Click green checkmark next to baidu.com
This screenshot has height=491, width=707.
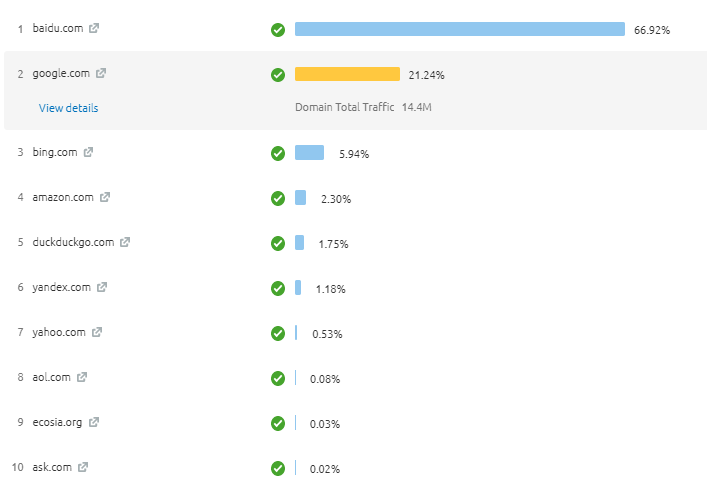coord(278,29)
